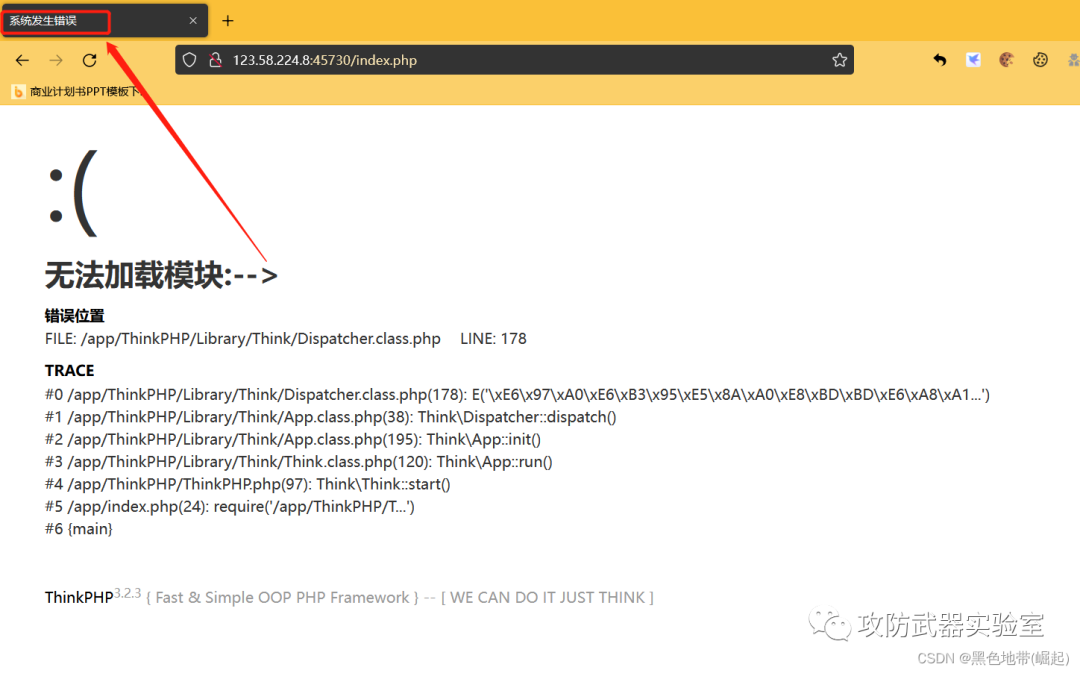The height and width of the screenshot is (673, 1080).
Task: Reload the page with refresh icon
Action: [x=90, y=61]
